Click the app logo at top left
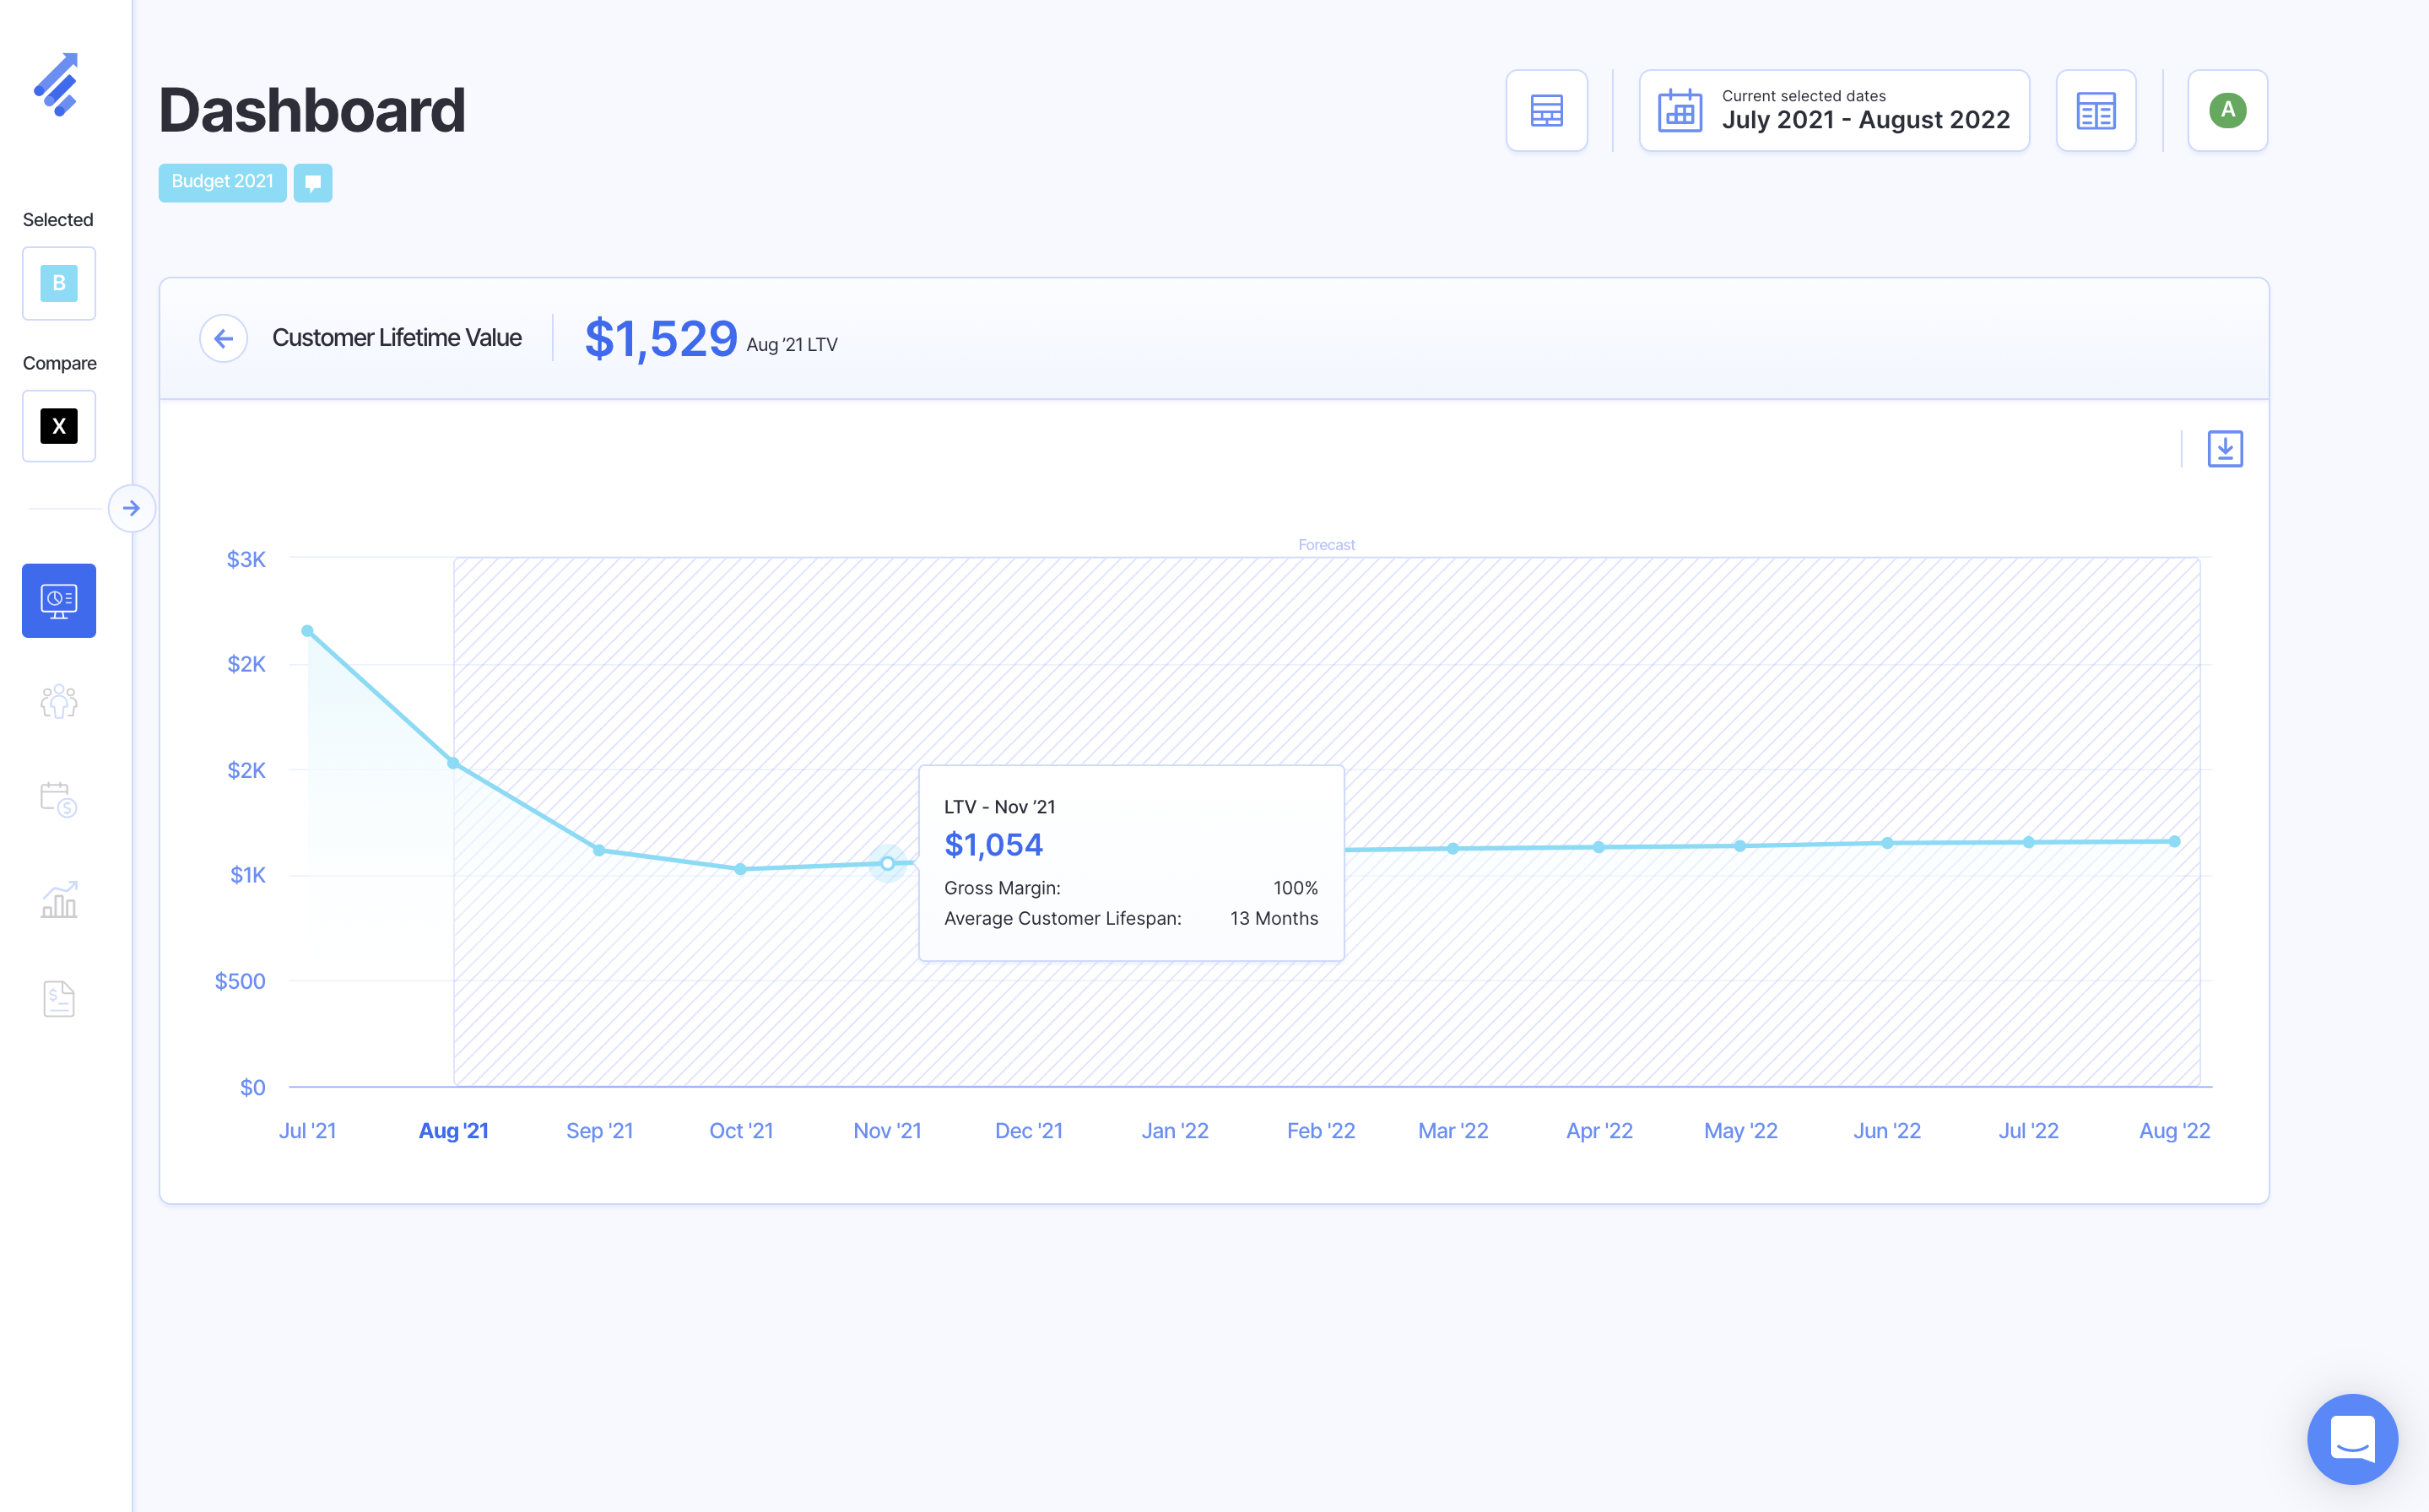This screenshot has height=1512, width=2429. click(x=57, y=85)
